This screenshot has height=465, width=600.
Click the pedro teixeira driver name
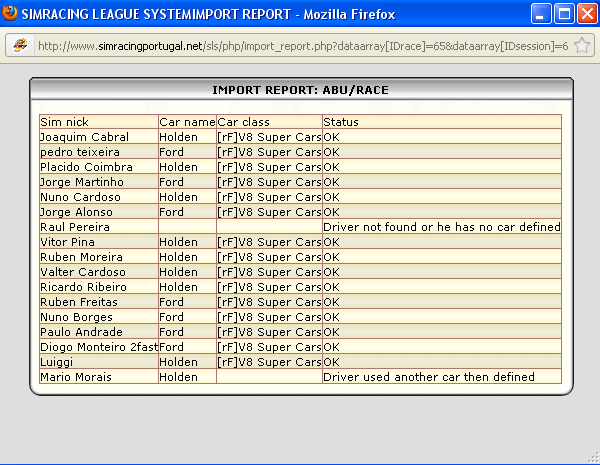pos(79,152)
